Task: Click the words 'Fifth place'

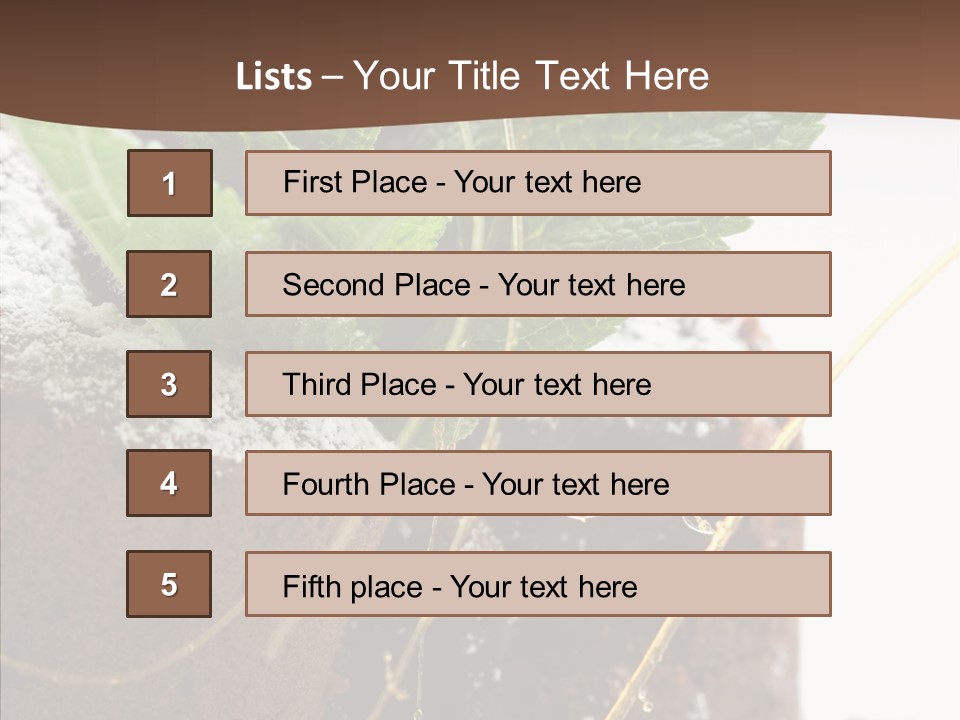Action: (x=353, y=587)
